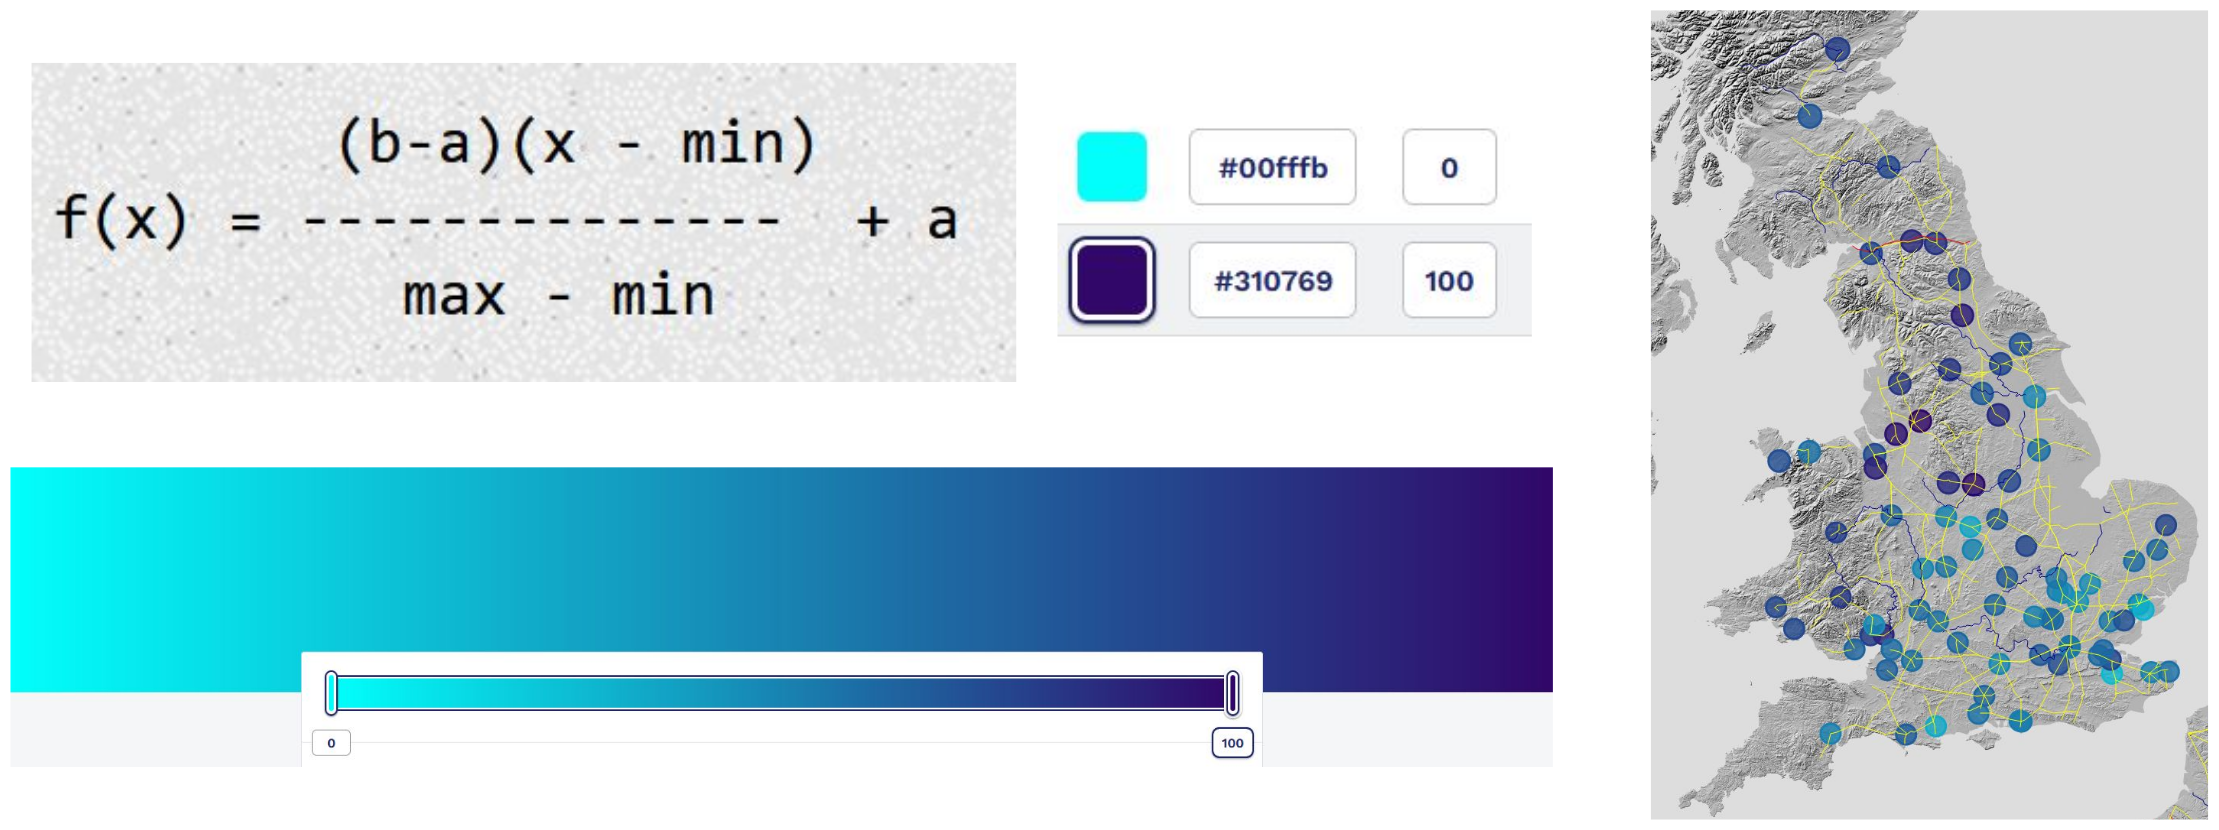Select the bright cyan marker near Thames estuary
2219x830 pixels.
[2140, 606]
